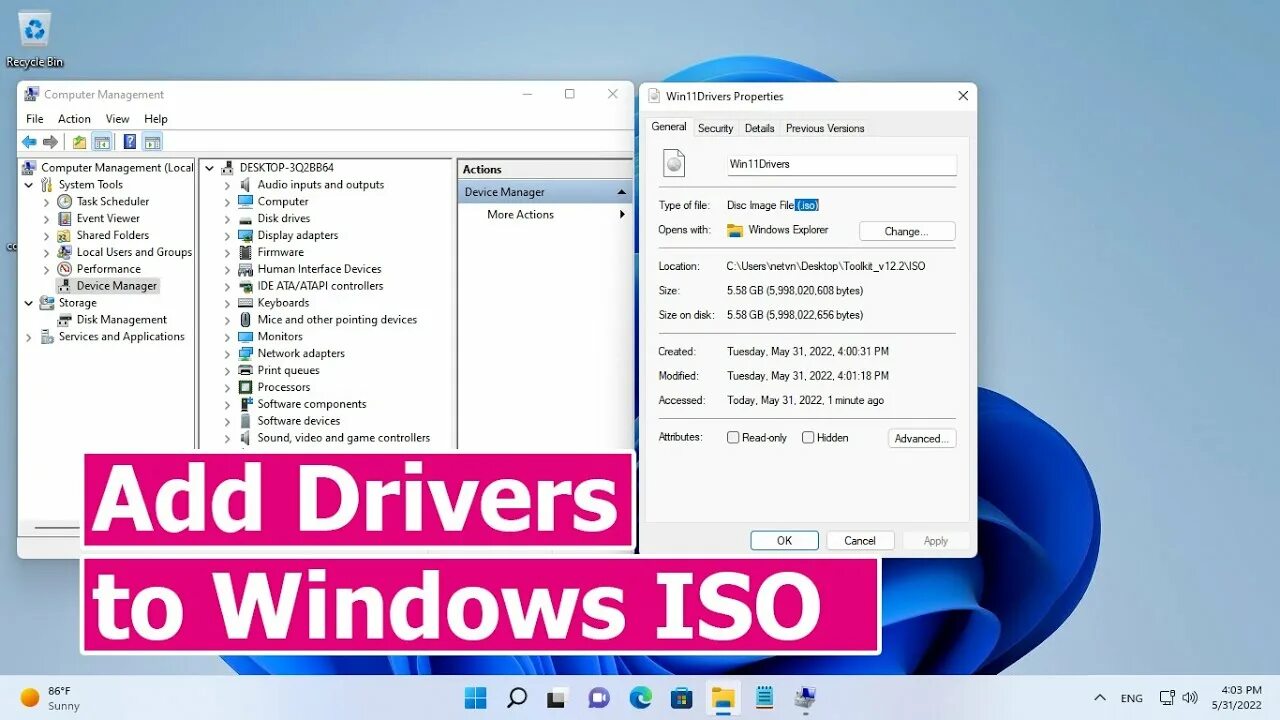Switch to the Security tab
The width and height of the screenshot is (1280, 720).
pos(715,128)
